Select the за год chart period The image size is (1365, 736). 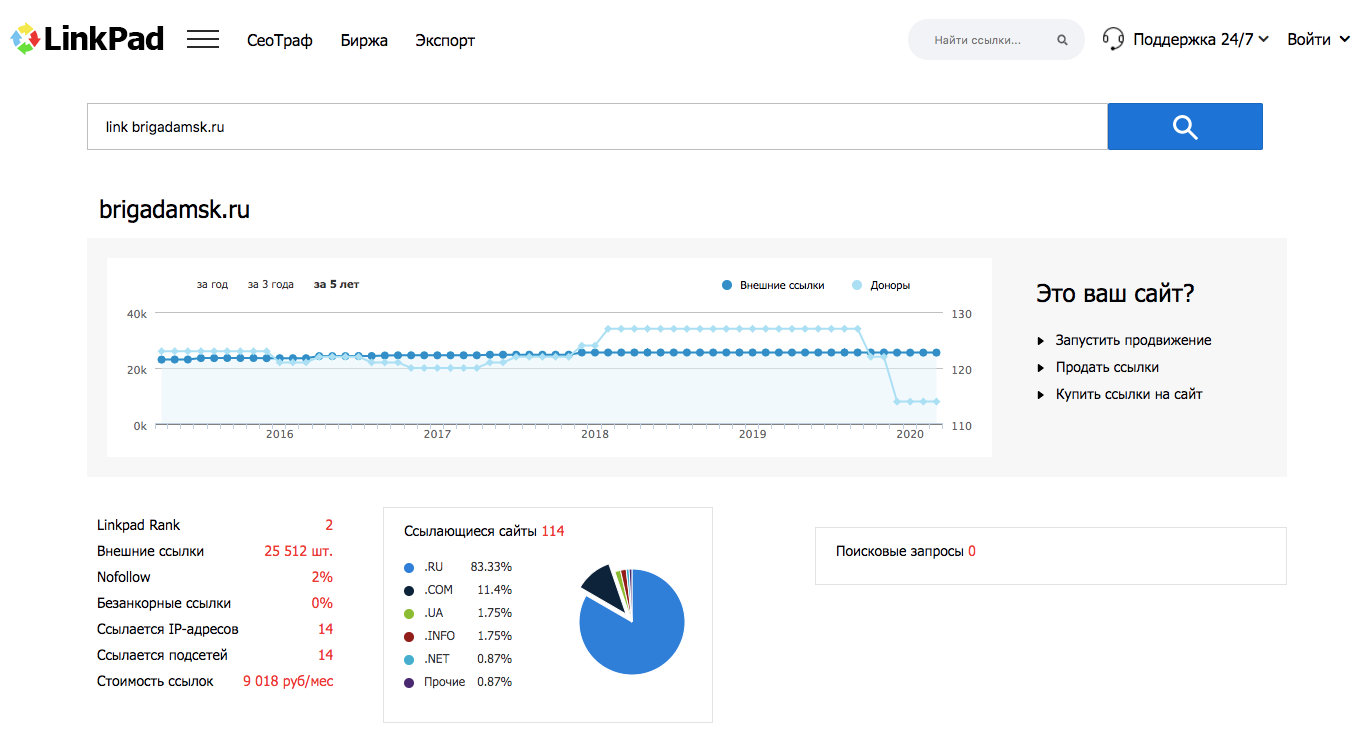coord(212,285)
